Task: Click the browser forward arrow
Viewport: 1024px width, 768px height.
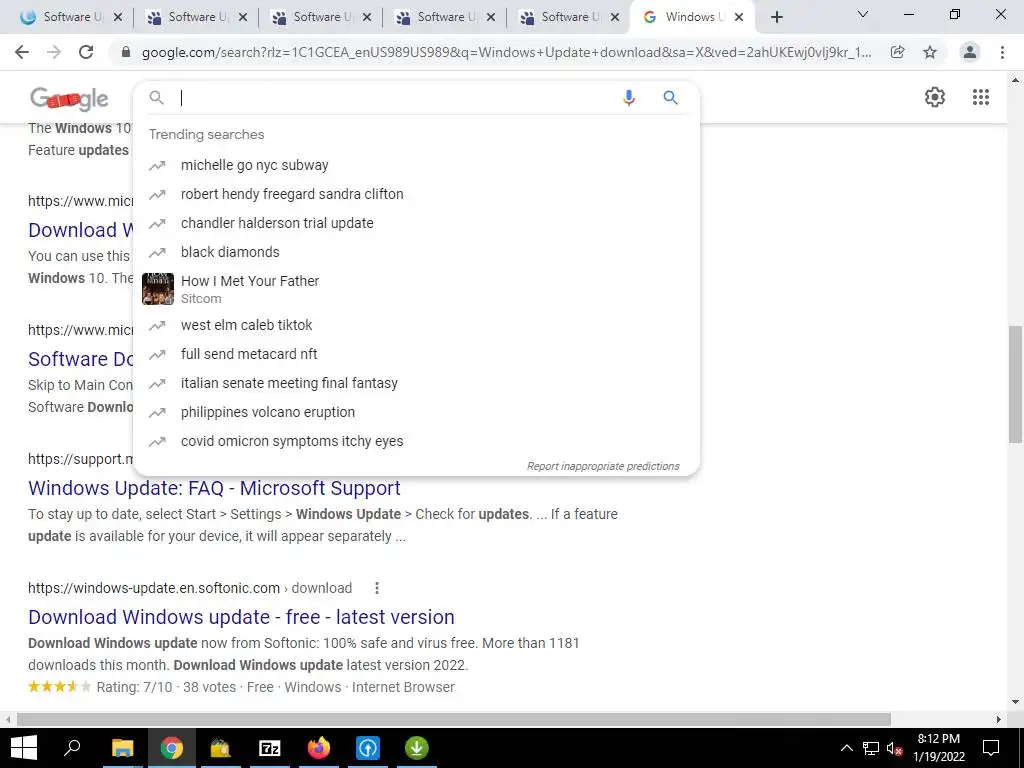Action: pyautogui.click(x=54, y=52)
